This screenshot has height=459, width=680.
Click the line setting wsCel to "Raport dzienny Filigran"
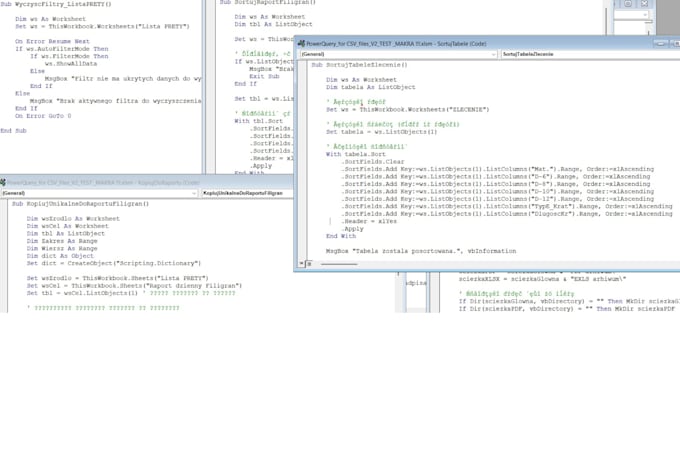134,286
